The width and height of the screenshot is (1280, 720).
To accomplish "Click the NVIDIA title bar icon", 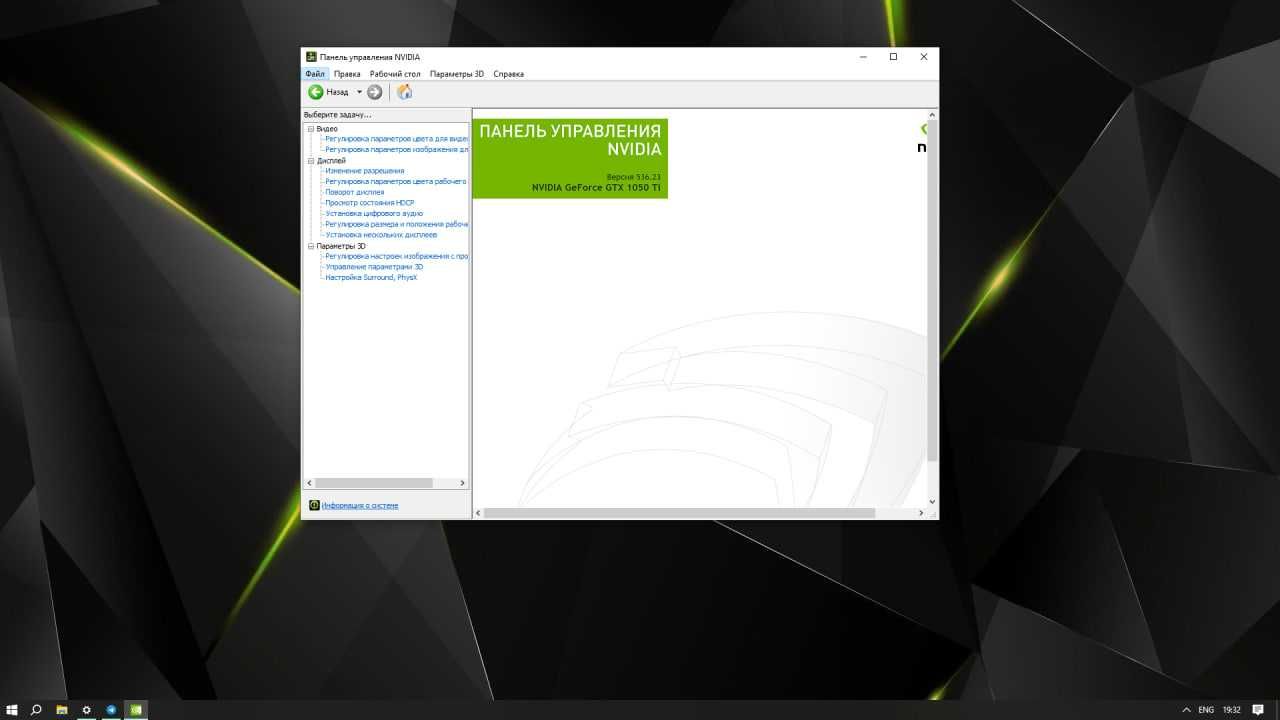I will click(312, 57).
